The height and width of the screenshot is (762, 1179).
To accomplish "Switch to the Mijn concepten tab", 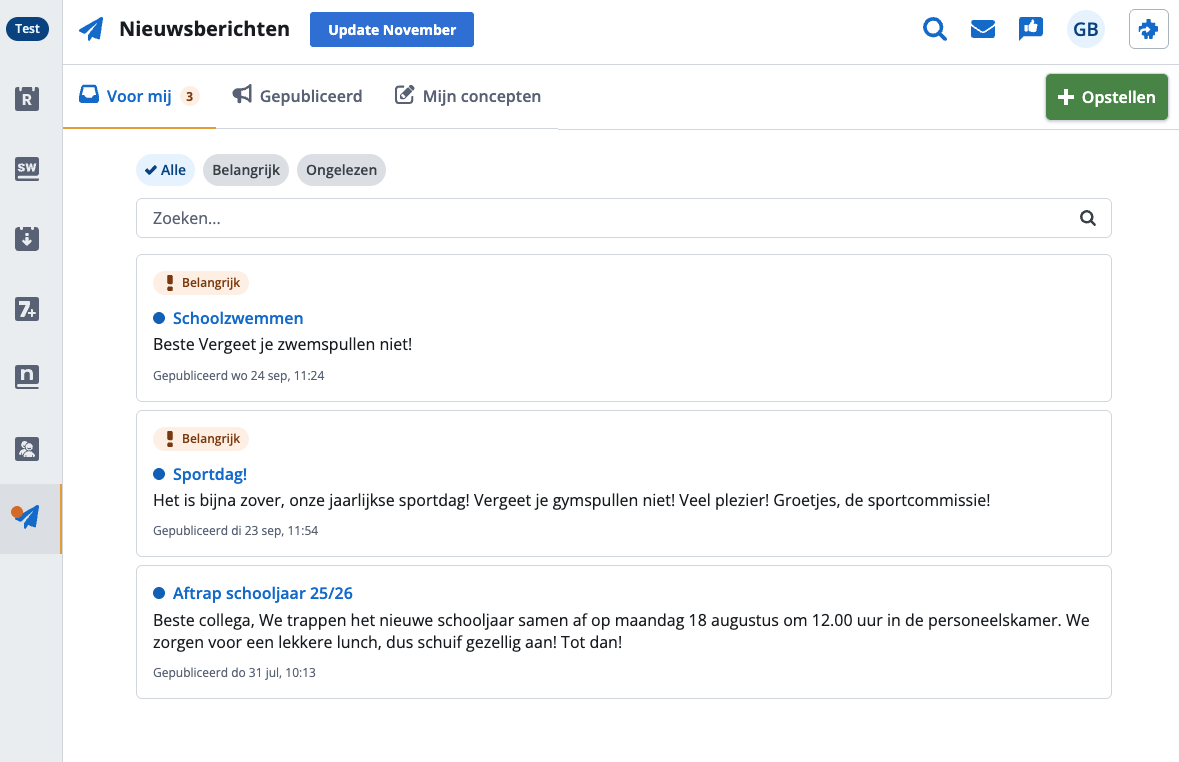I will click(x=468, y=96).
